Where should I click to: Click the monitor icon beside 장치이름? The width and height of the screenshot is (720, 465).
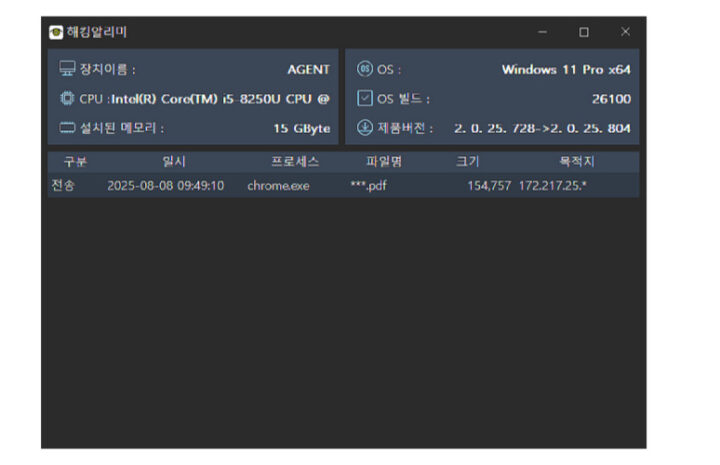tap(67, 69)
